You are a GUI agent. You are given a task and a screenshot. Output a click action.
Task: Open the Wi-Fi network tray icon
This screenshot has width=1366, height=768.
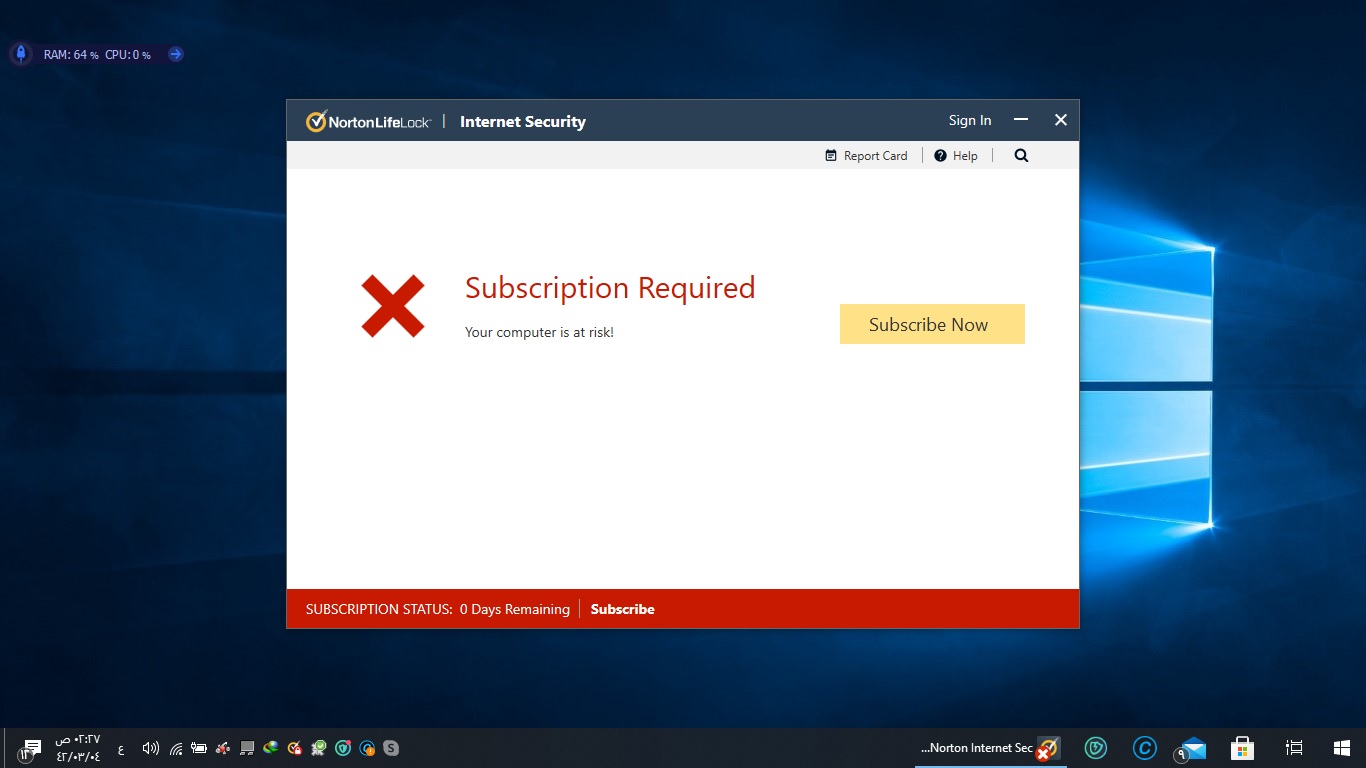(x=176, y=748)
